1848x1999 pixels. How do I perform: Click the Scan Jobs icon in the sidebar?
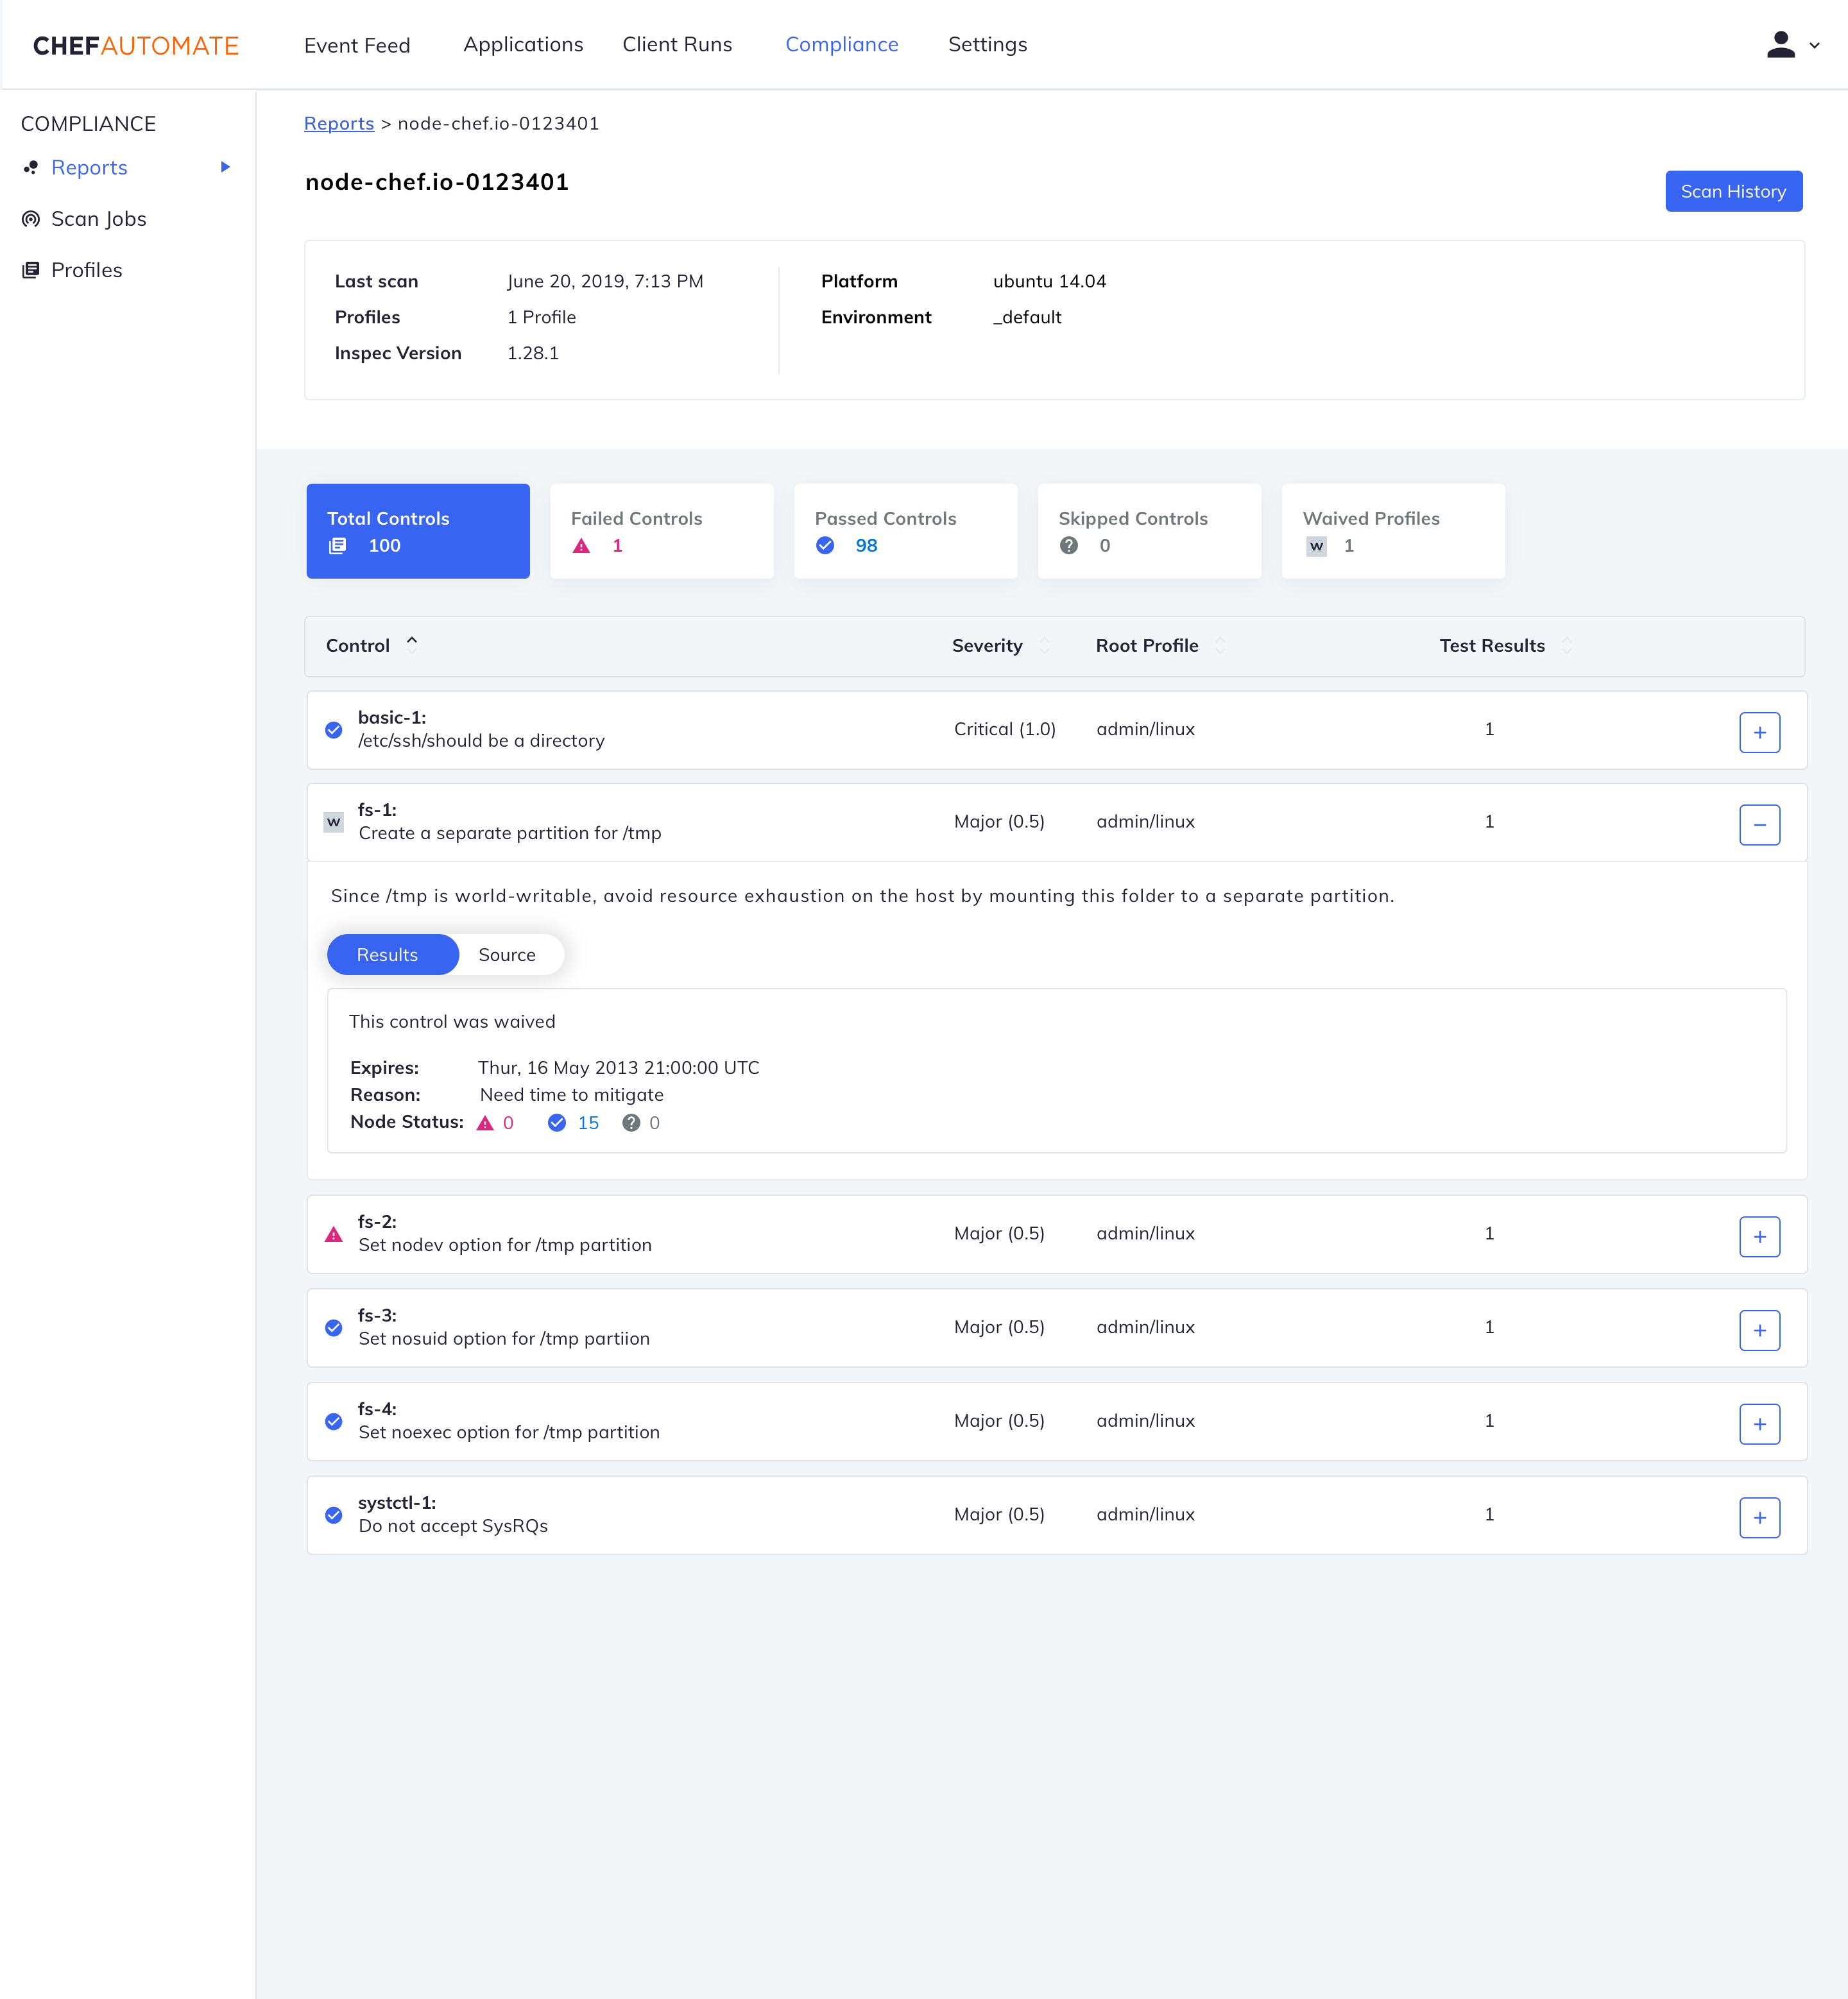30,218
